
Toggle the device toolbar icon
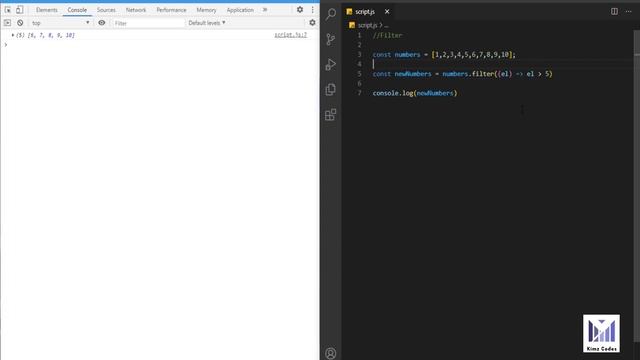pos(20,10)
